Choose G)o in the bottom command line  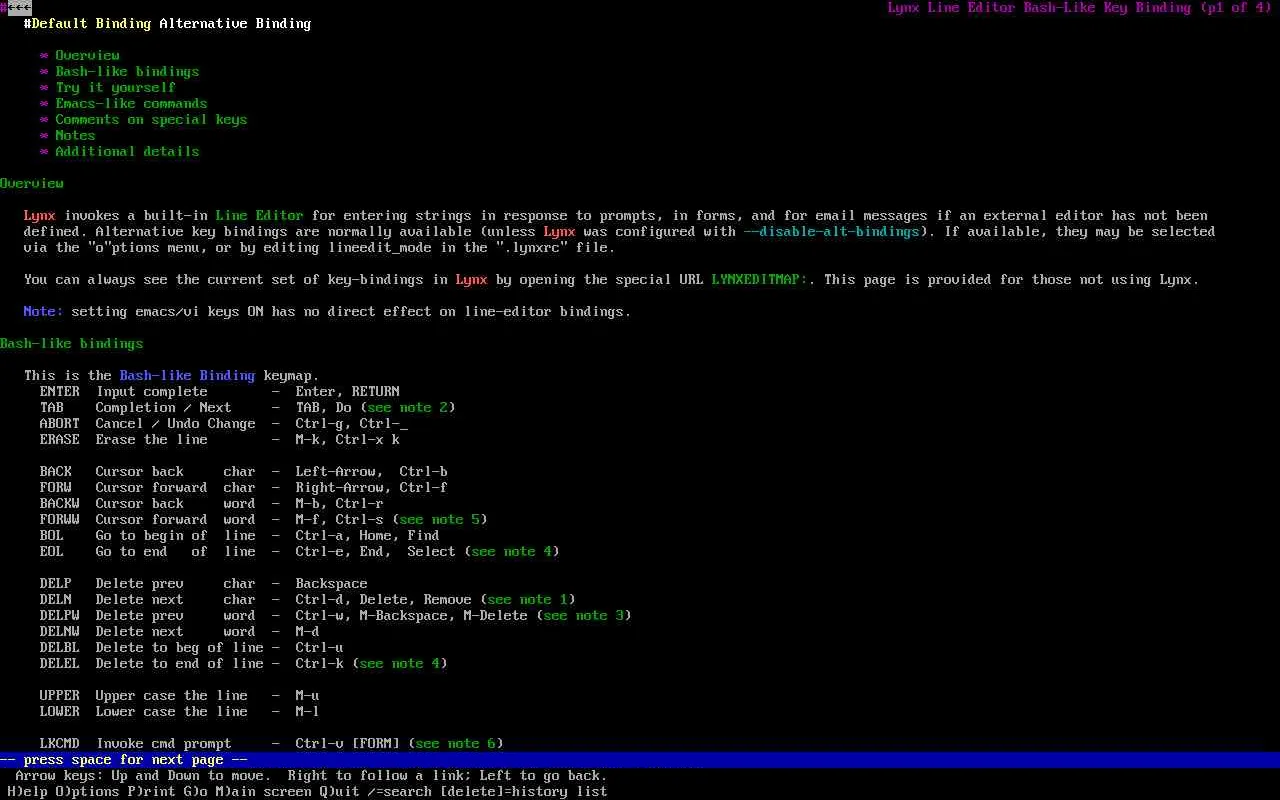coord(196,792)
